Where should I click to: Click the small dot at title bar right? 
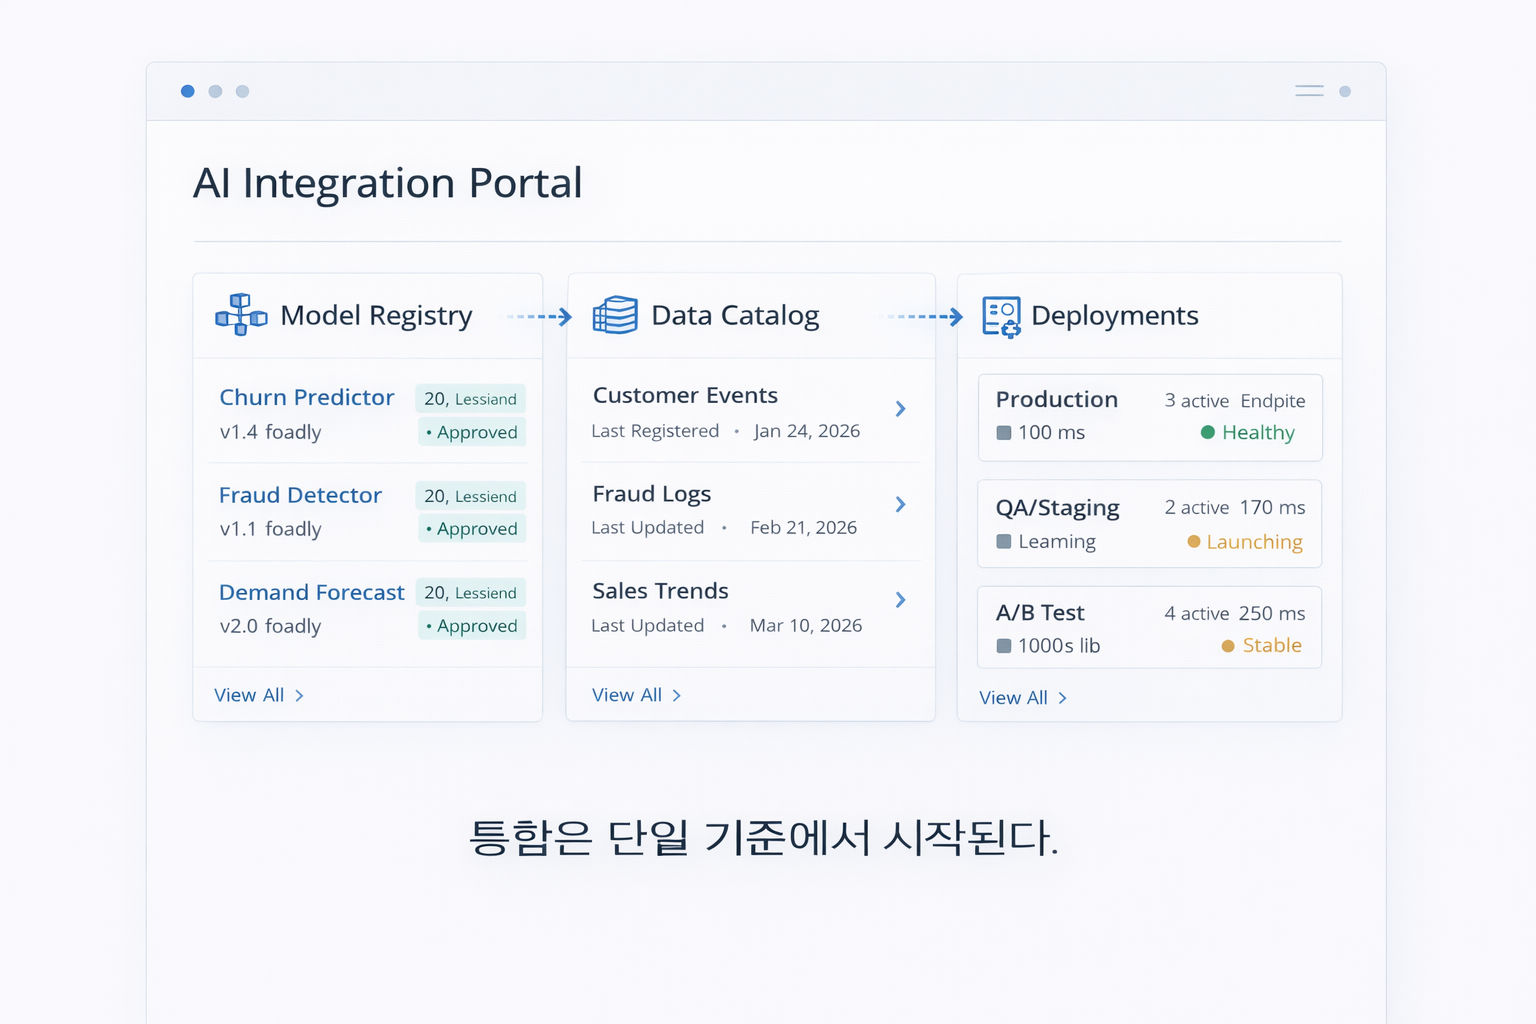[x=1345, y=91]
